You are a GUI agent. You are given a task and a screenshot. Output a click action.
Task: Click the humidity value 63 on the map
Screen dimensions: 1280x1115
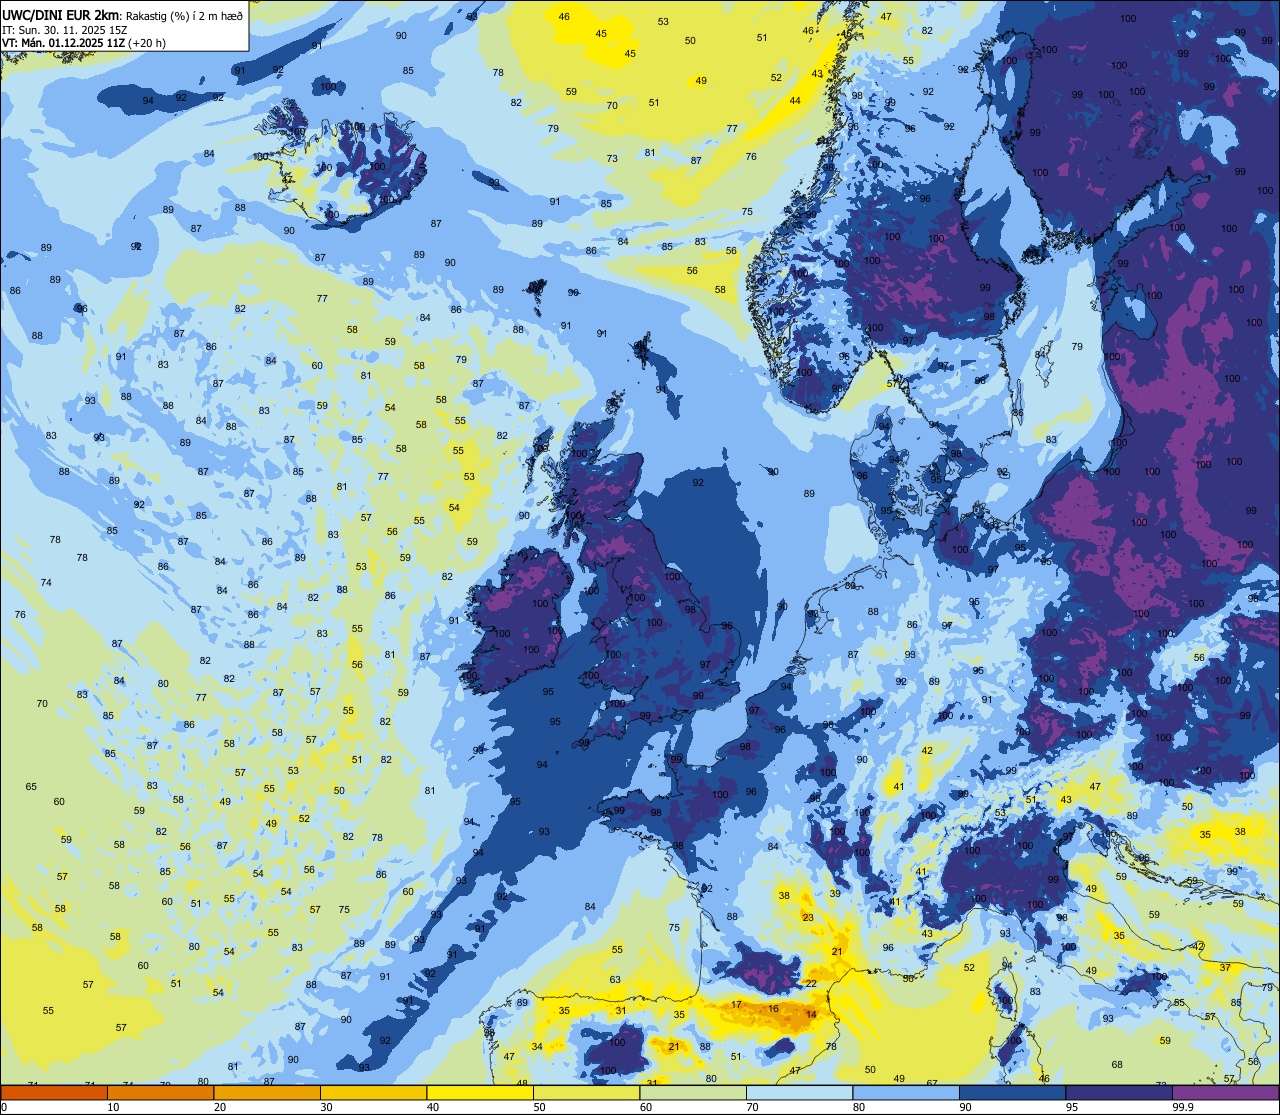[x=615, y=979]
